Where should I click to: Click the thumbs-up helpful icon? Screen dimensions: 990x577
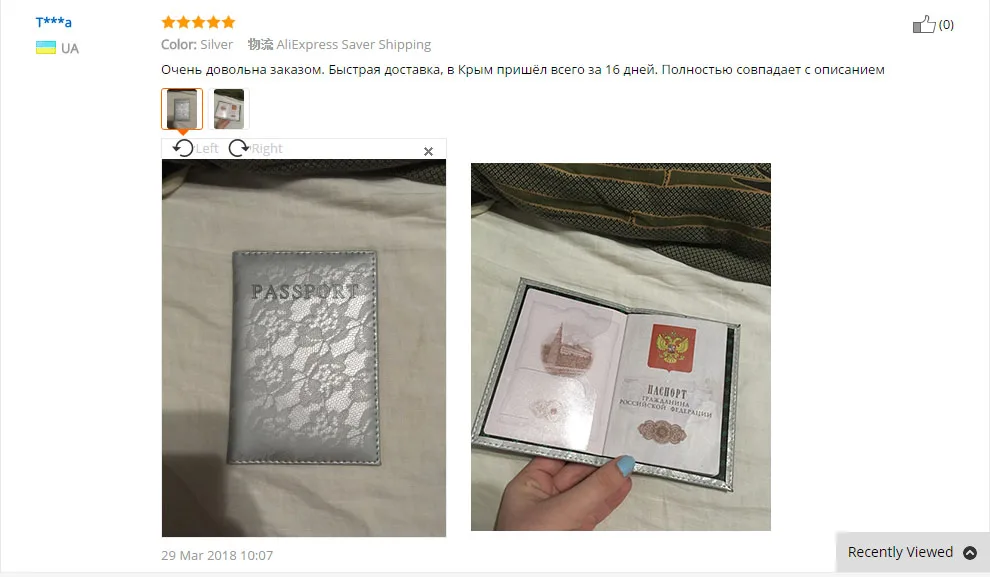pyautogui.click(x=924, y=25)
